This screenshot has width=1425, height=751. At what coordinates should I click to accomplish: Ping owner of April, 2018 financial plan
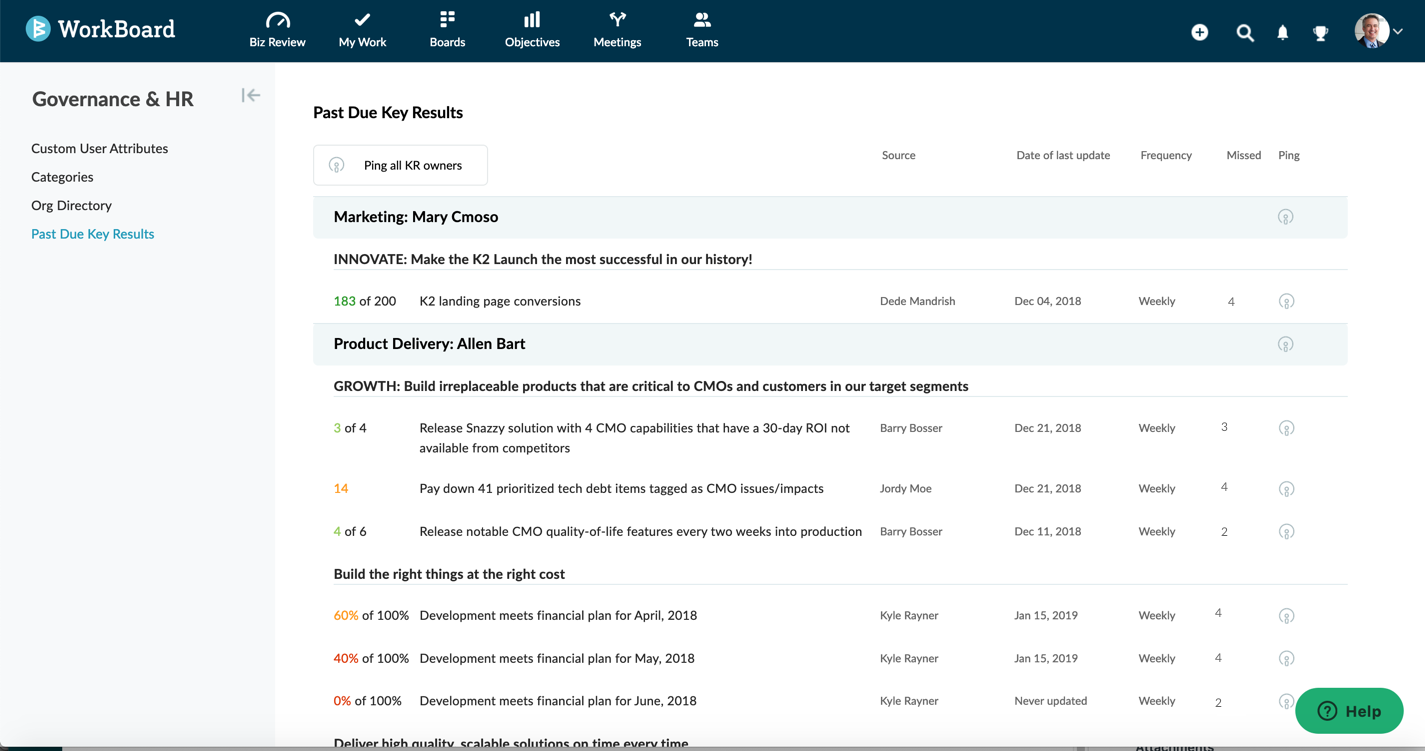coord(1287,616)
